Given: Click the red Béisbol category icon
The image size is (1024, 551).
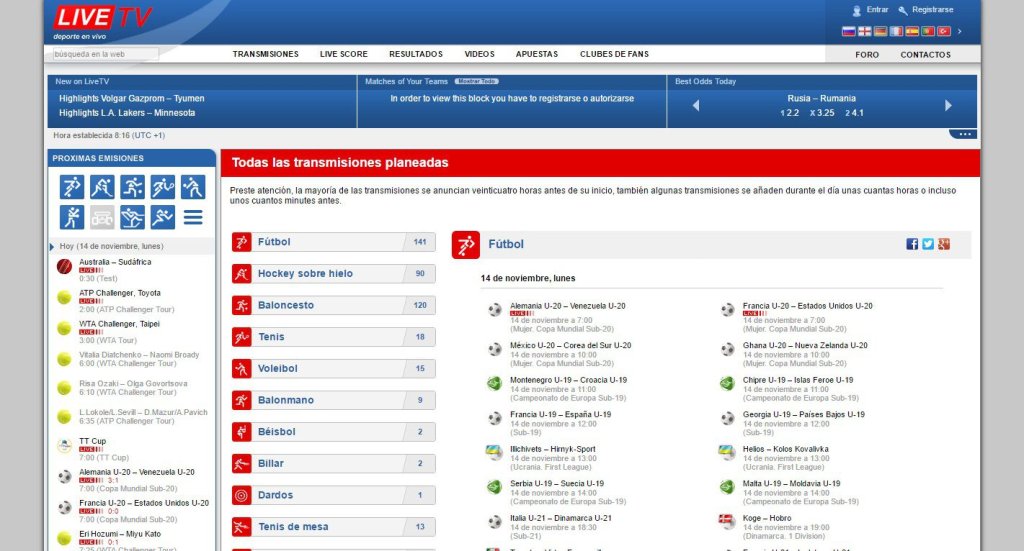Looking at the screenshot, I should (241, 432).
